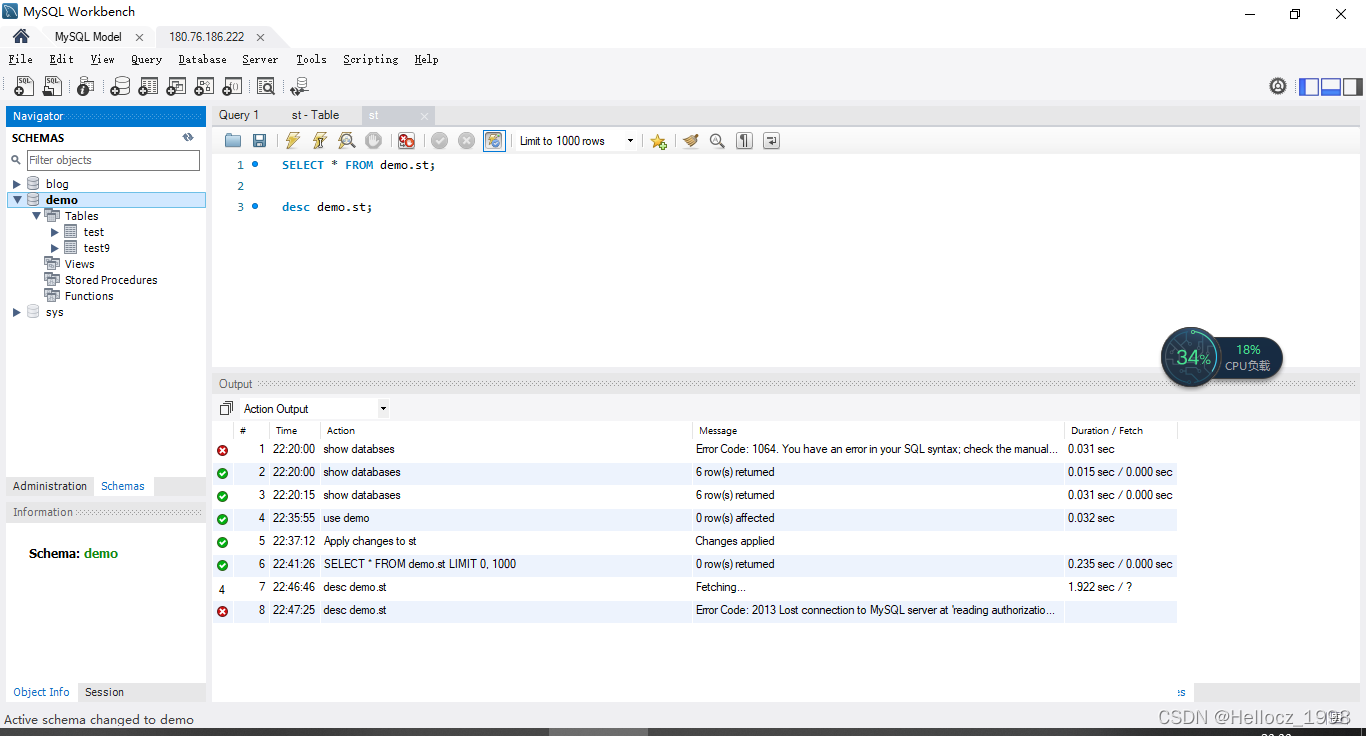Expand the sys schema
Image resolution: width=1366 pixels, height=736 pixels.
click(x=16, y=312)
